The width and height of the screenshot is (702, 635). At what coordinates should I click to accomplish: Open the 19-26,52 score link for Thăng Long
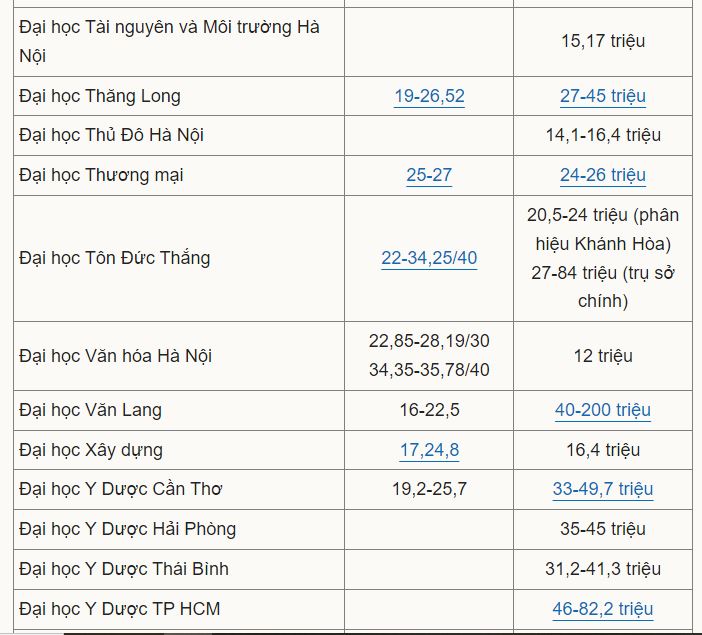(429, 96)
